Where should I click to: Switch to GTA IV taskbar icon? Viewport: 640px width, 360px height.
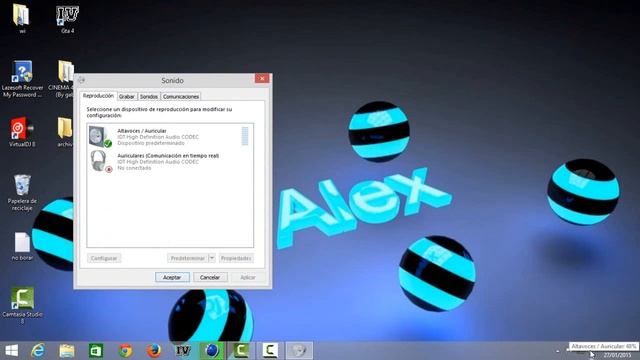point(183,351)
